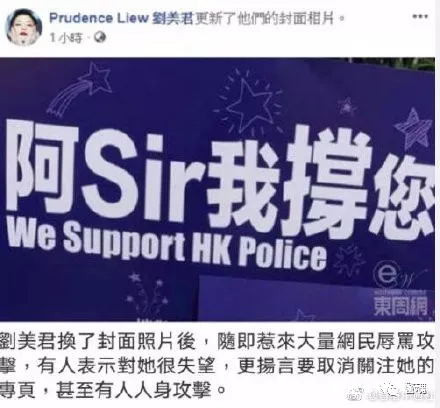Click the caption line about 取消關注她的
Viewport: 440px width, 408px height.
217,365
